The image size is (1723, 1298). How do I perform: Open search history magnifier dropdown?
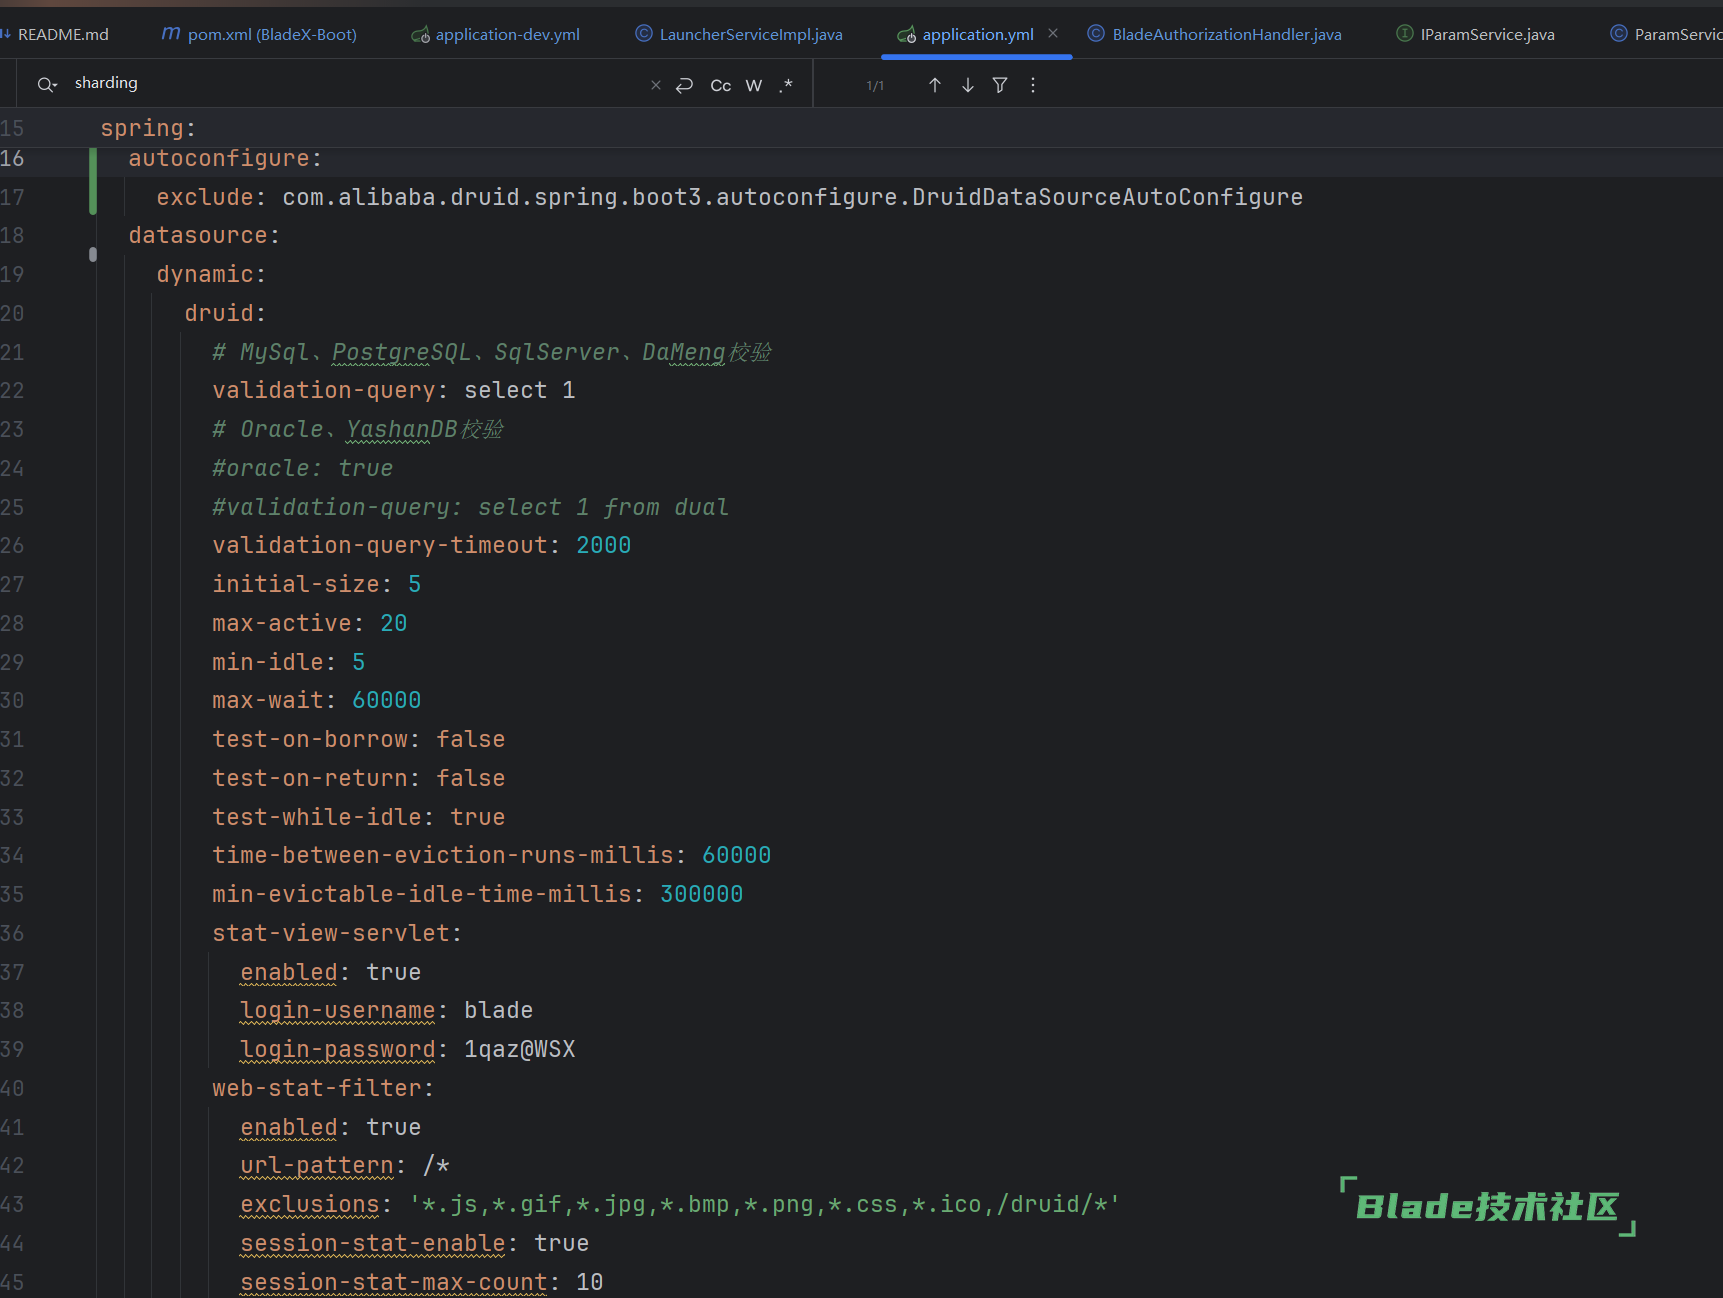click(x=47, y=85)
